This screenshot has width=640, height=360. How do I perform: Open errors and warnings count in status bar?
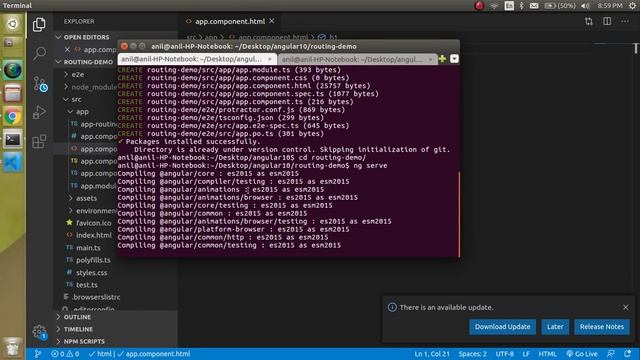point(65,354)
